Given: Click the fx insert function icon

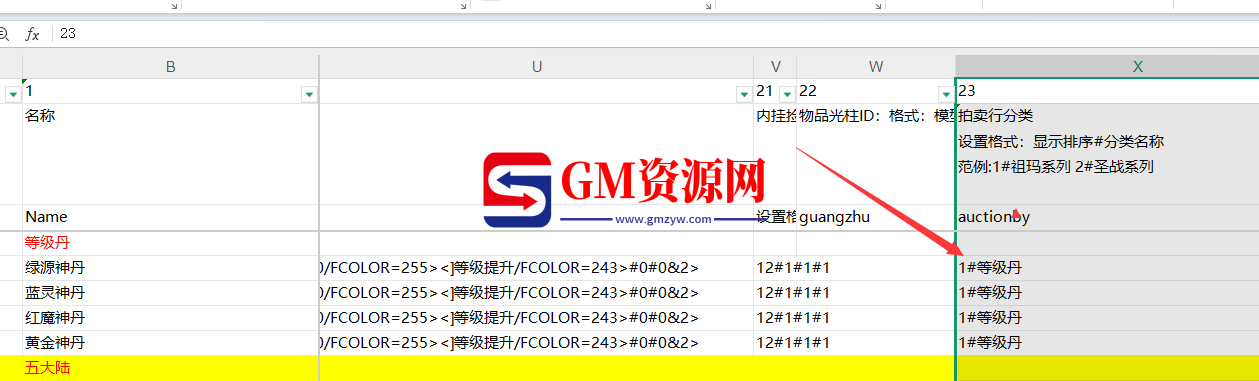Looking at the screenshot, I should 32,34.
